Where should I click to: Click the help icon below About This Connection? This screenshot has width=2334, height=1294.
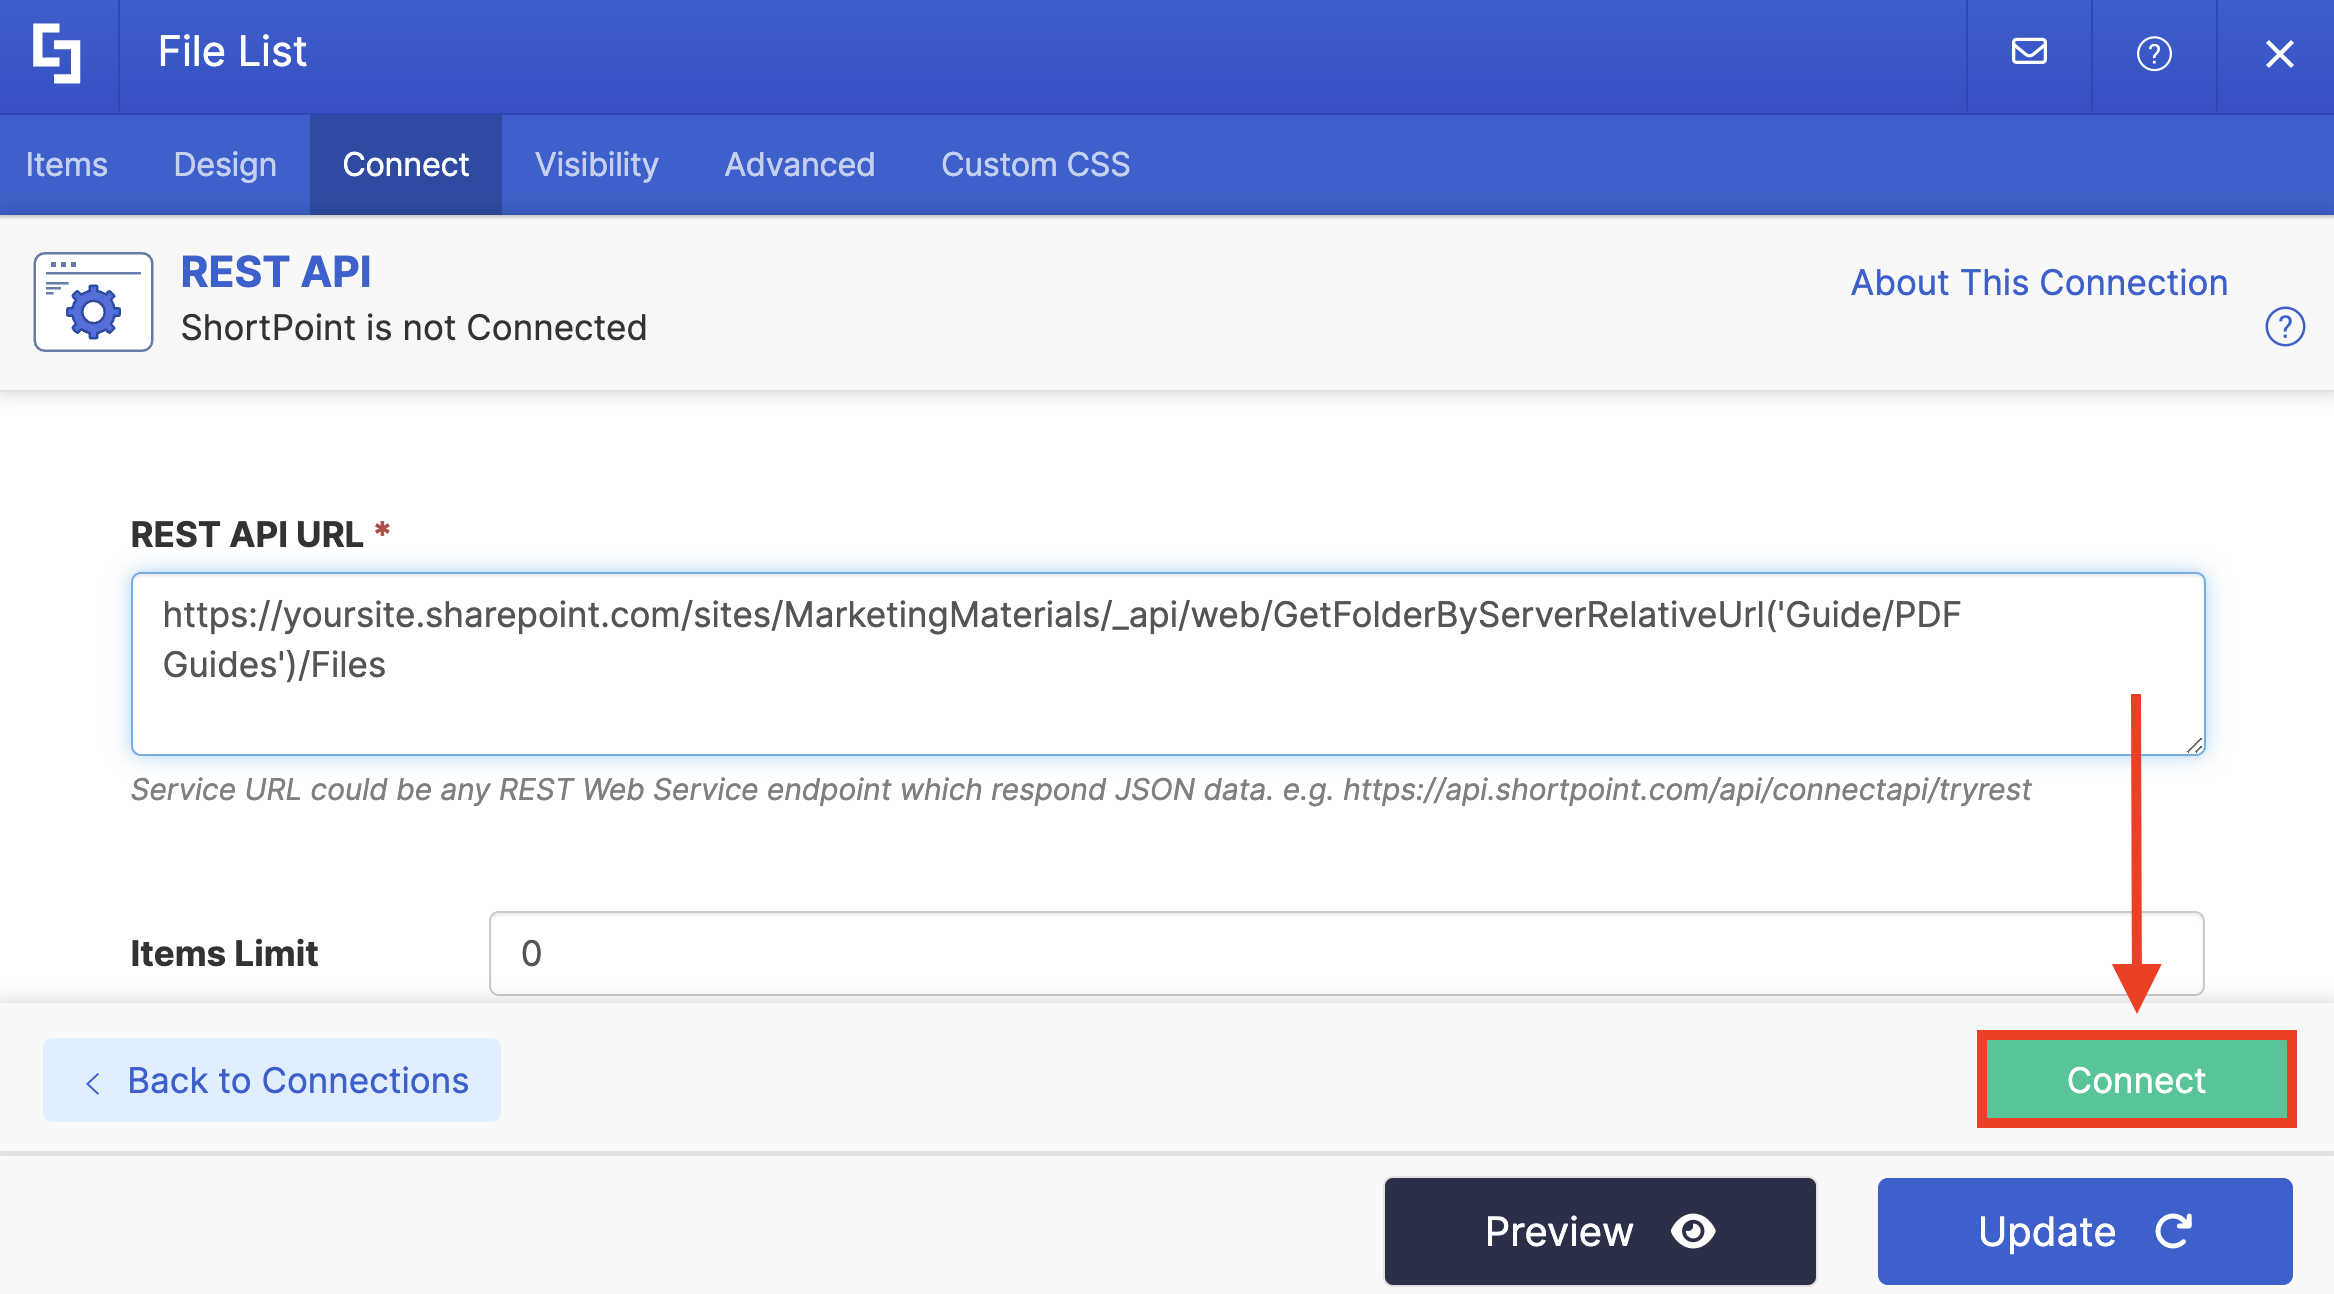pyautogui.click(x=2284, y=327)
